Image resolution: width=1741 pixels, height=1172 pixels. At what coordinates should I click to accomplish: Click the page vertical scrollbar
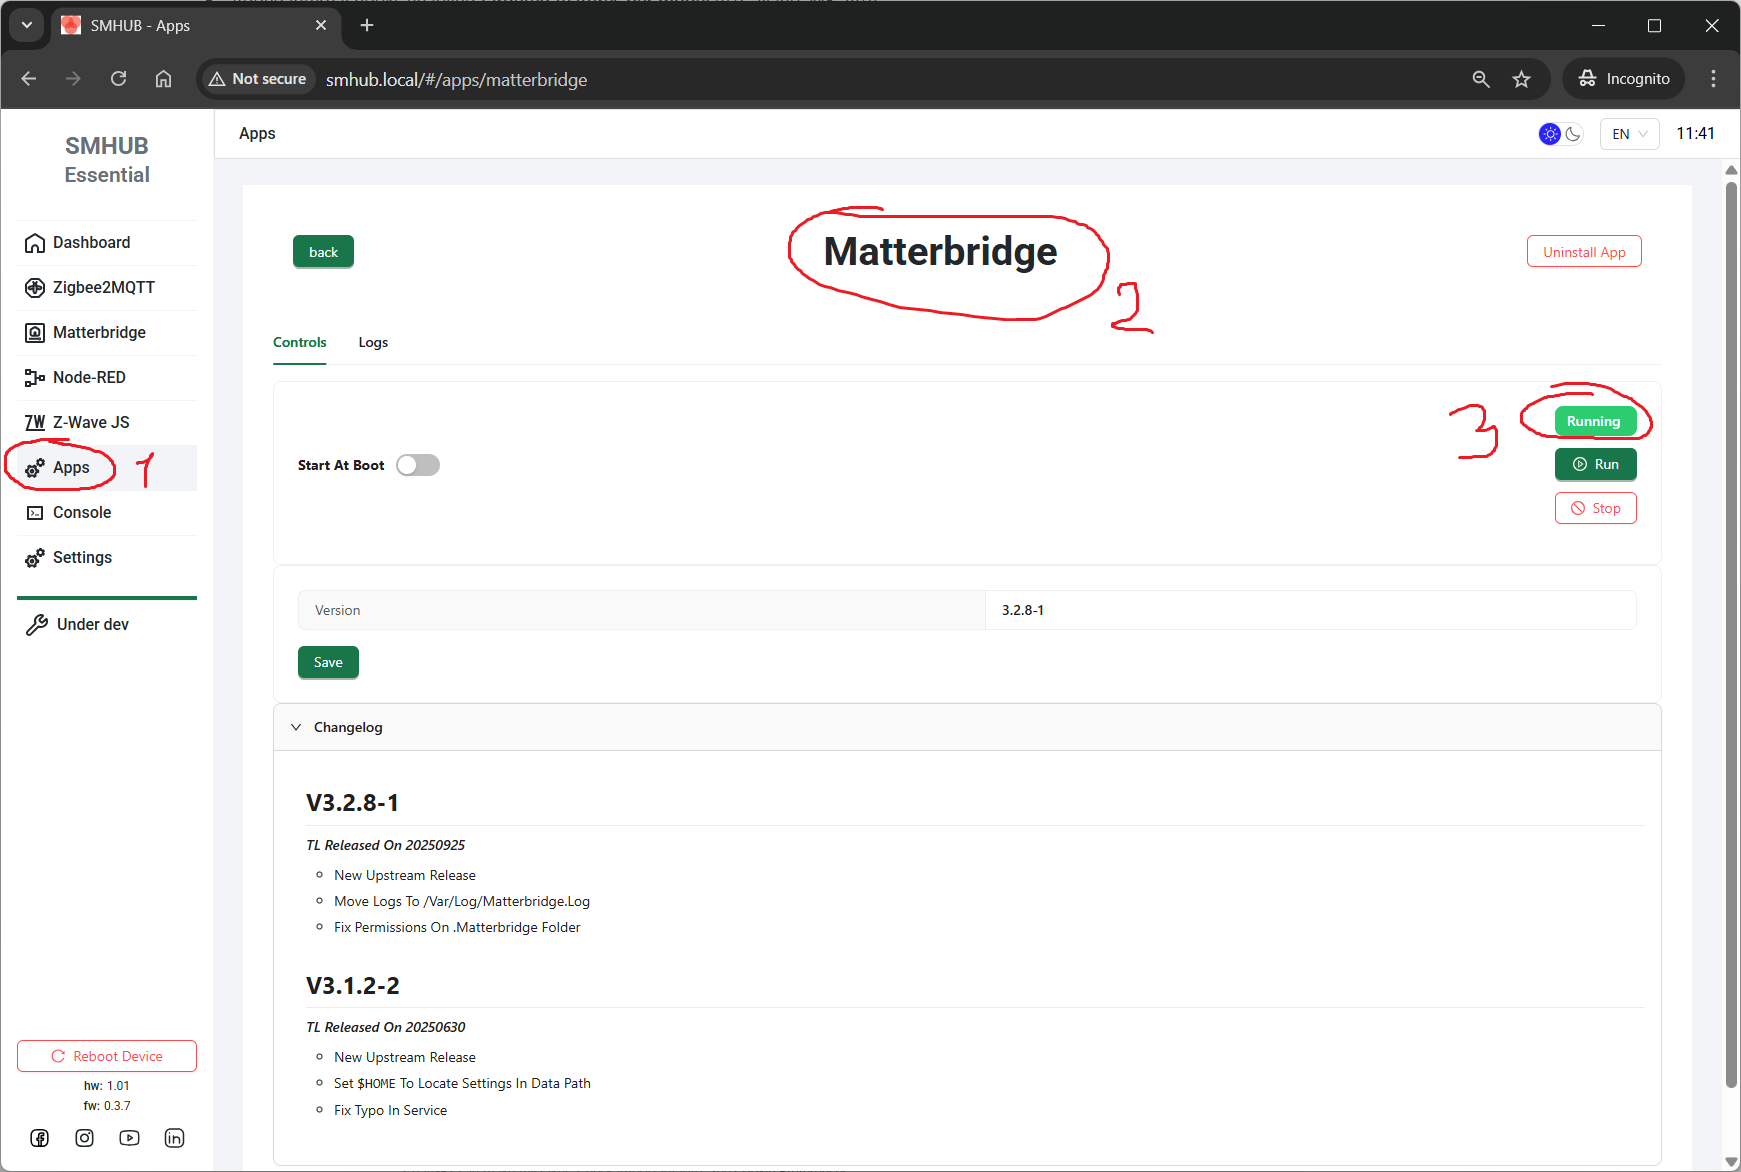[x=1731, y=630]
